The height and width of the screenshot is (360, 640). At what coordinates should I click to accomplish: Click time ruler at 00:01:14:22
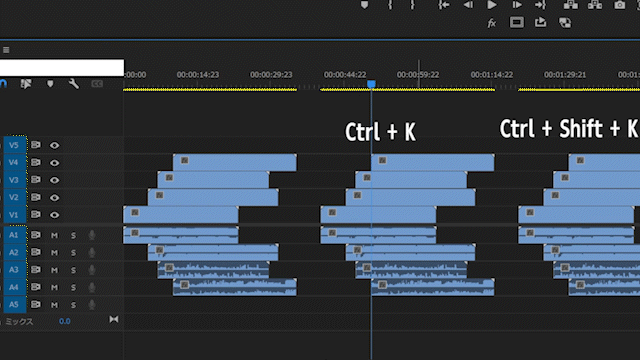(x=491, y=75)
